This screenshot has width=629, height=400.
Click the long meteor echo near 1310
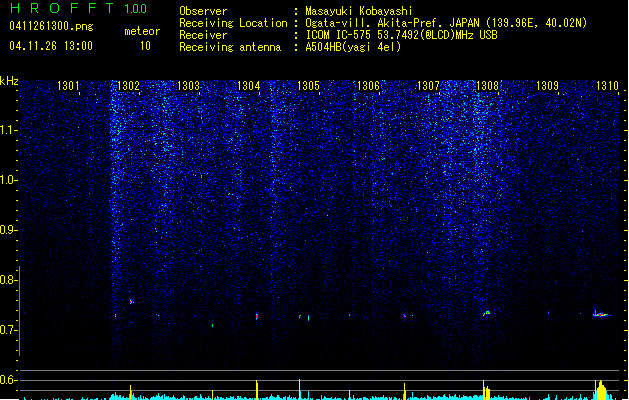click(x=601, y=314)
